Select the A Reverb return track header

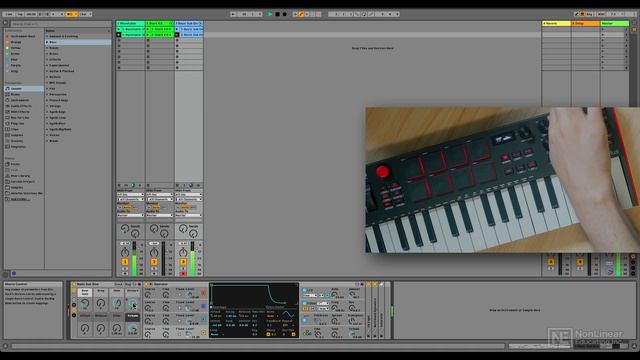(556, 24)
